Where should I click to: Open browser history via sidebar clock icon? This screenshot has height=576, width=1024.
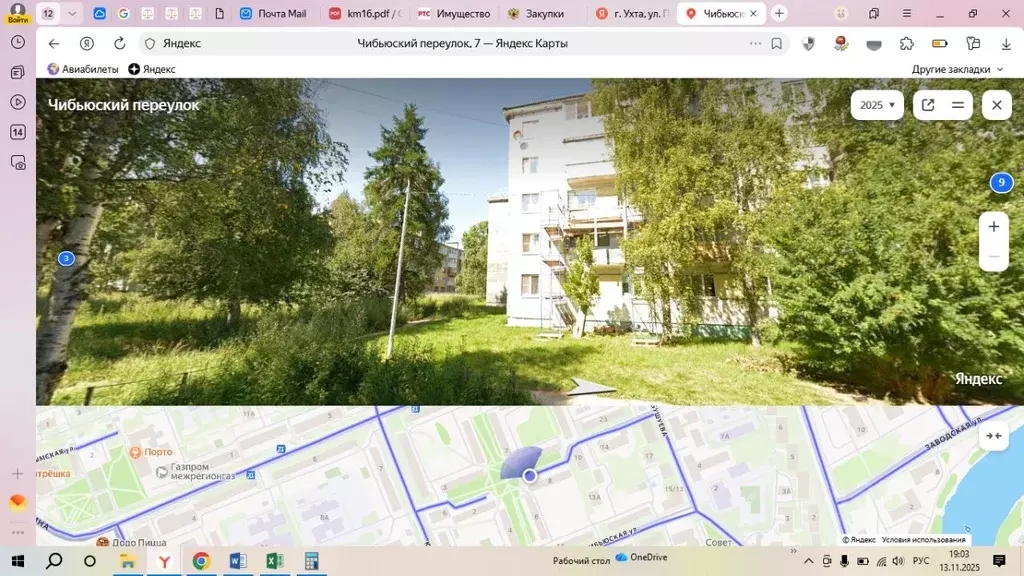(17, 42)
